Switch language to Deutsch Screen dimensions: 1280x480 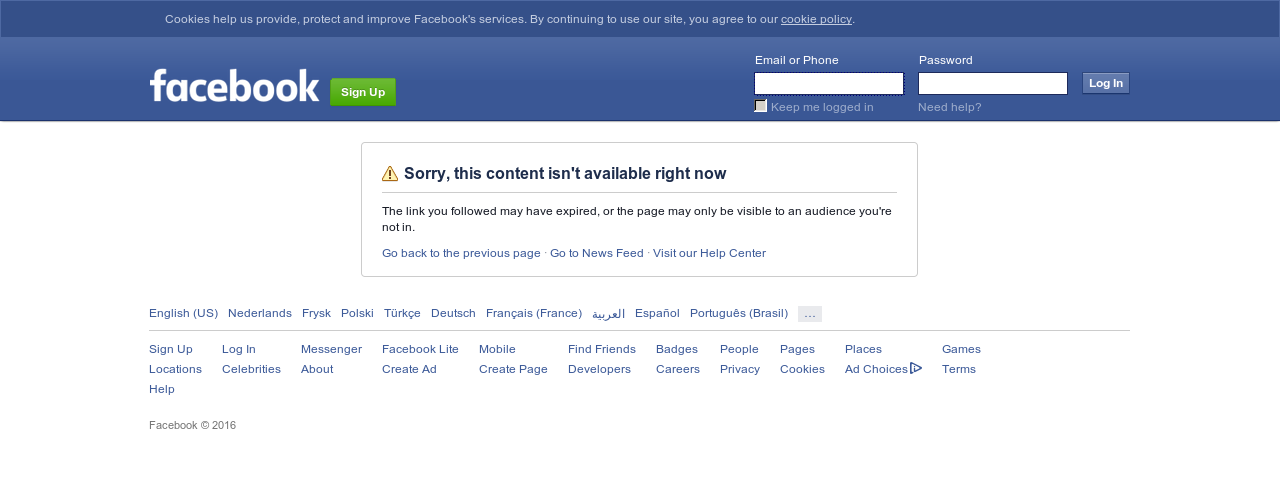453,313
